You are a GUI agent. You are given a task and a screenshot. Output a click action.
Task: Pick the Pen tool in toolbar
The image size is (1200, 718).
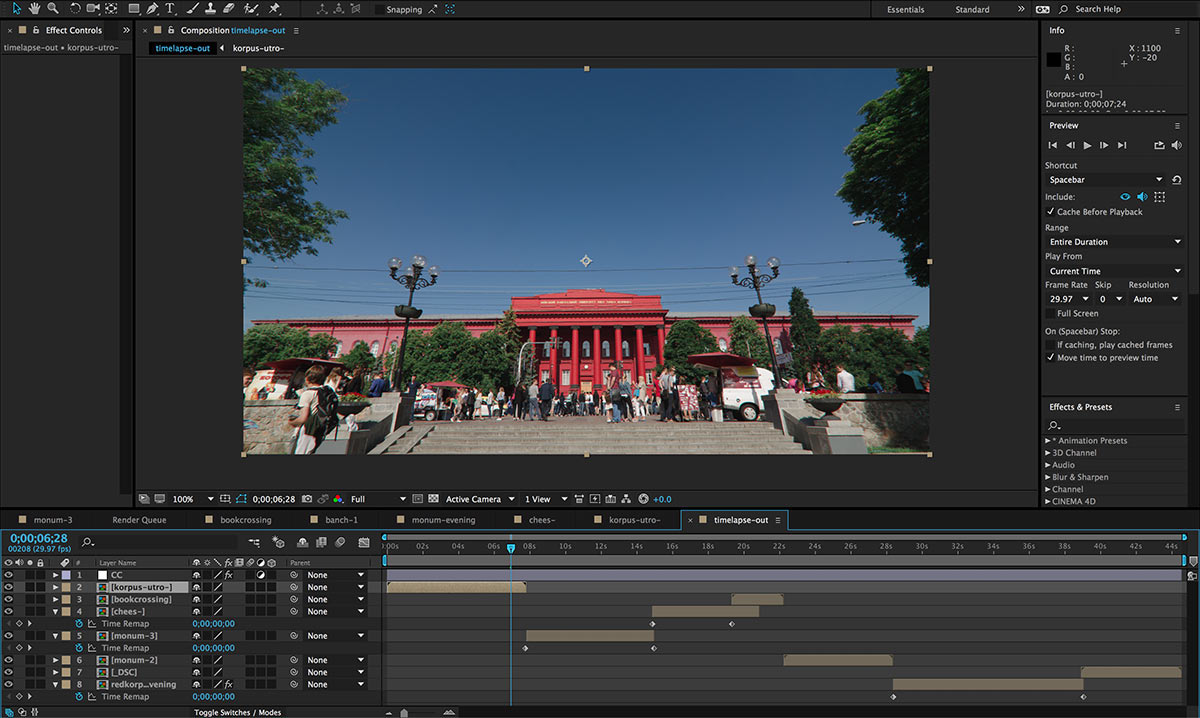pos(152,9)
